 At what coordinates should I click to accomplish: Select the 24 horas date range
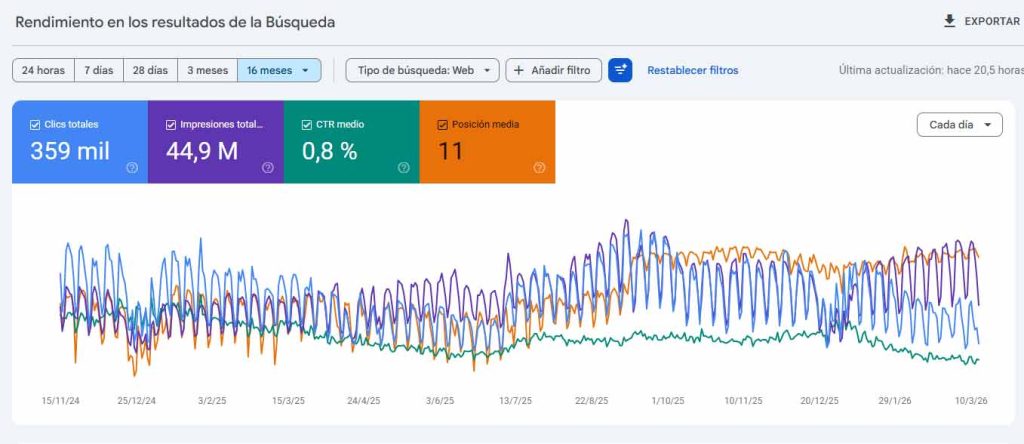tap(43, 70)
